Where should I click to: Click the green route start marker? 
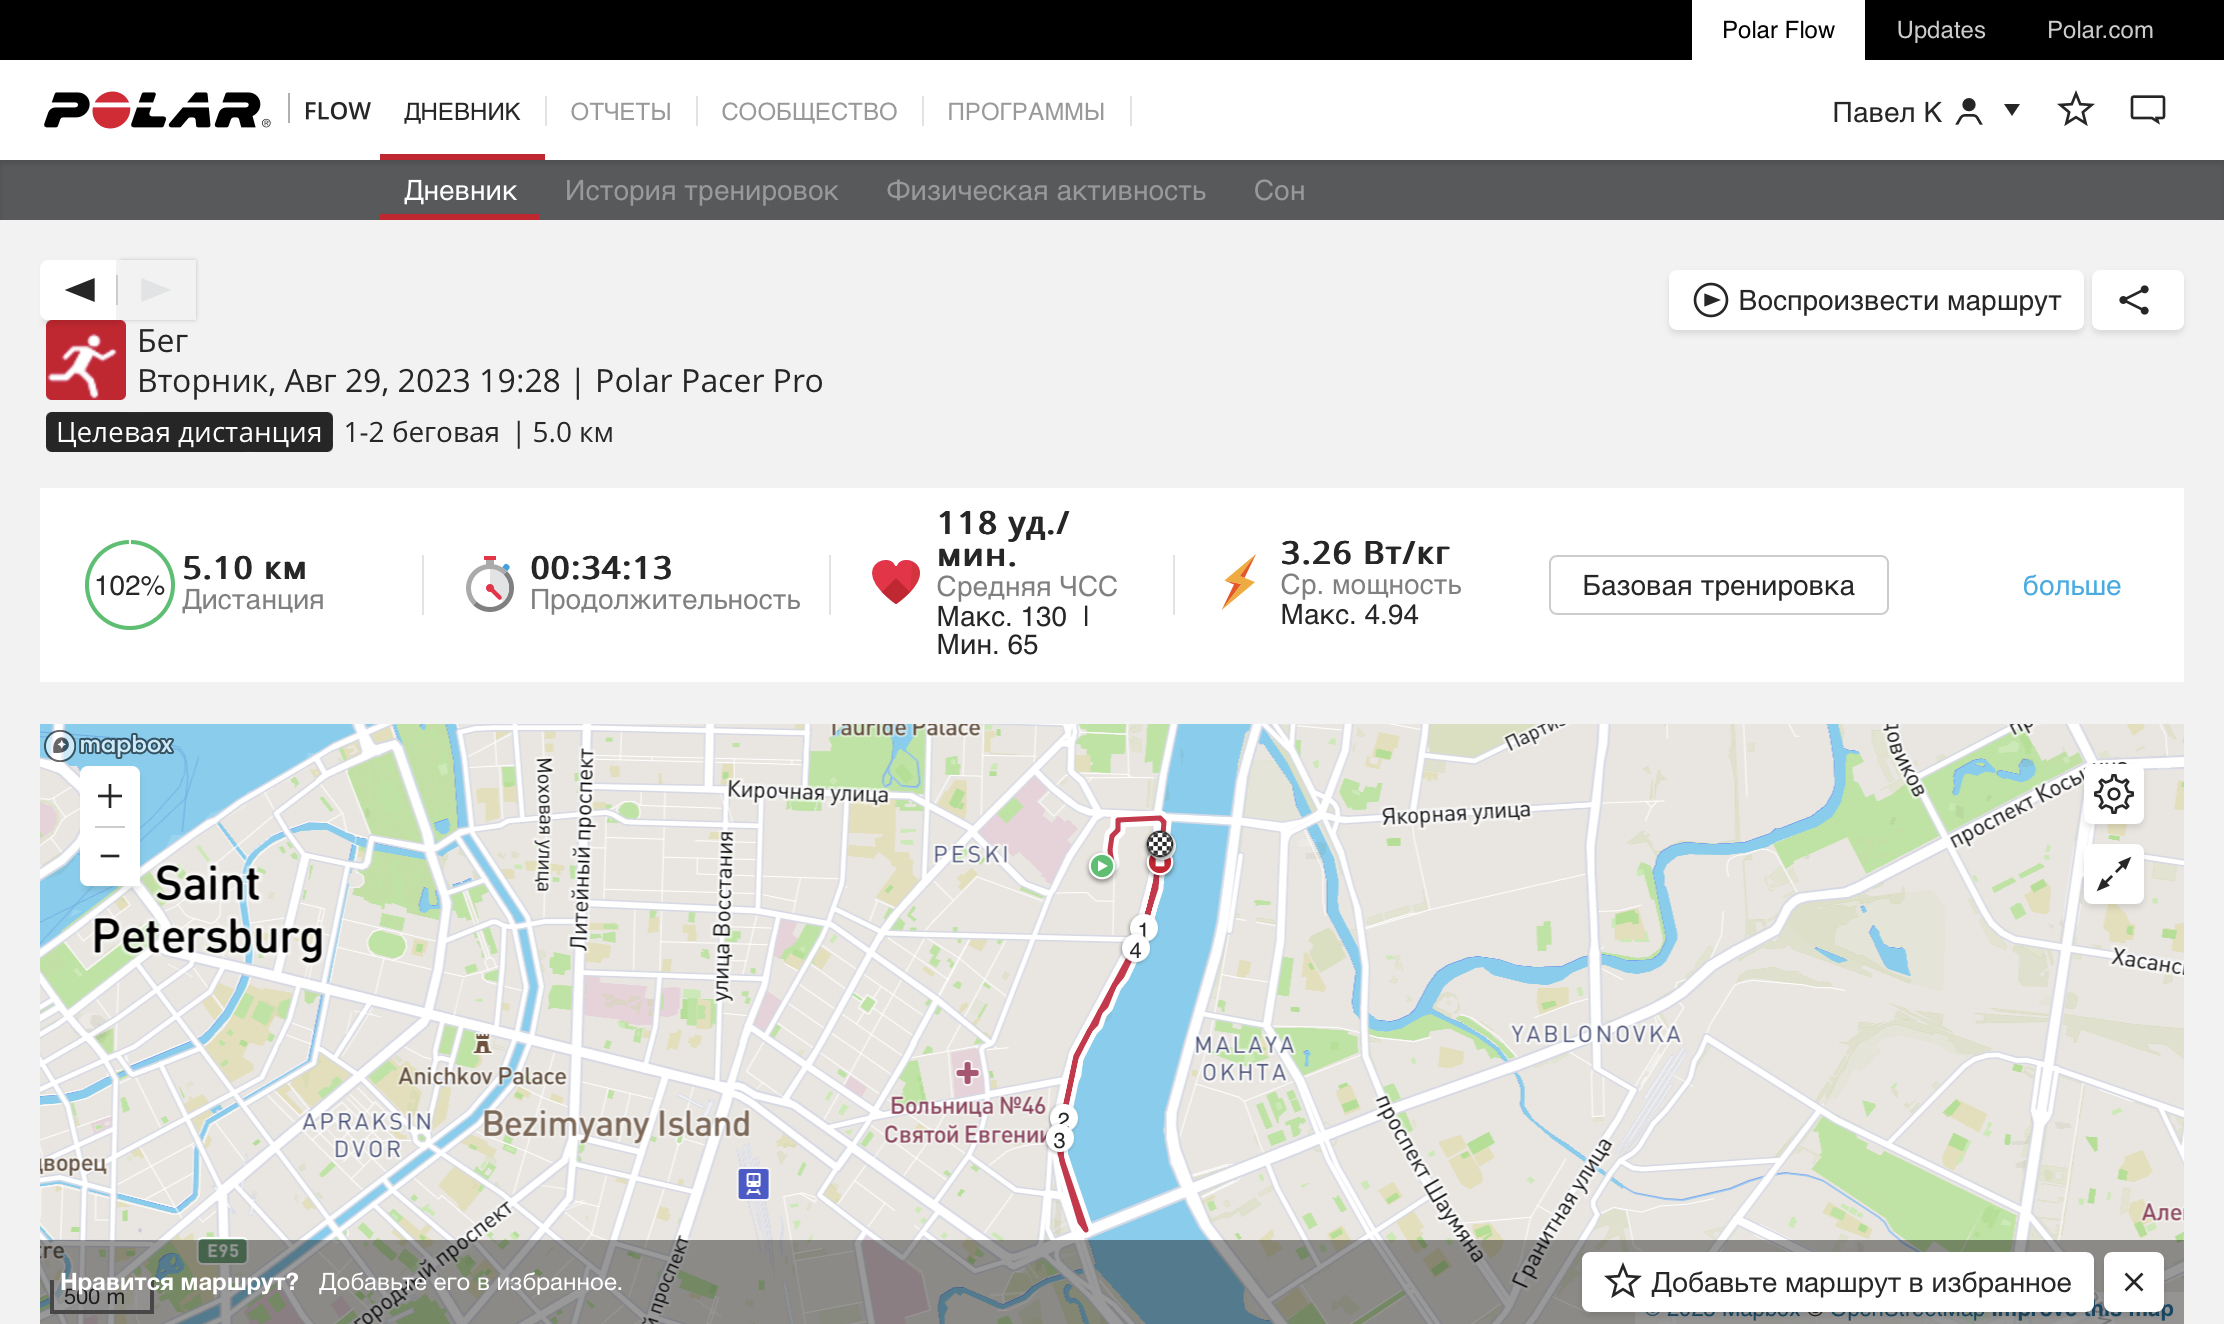pos(1101,866)
